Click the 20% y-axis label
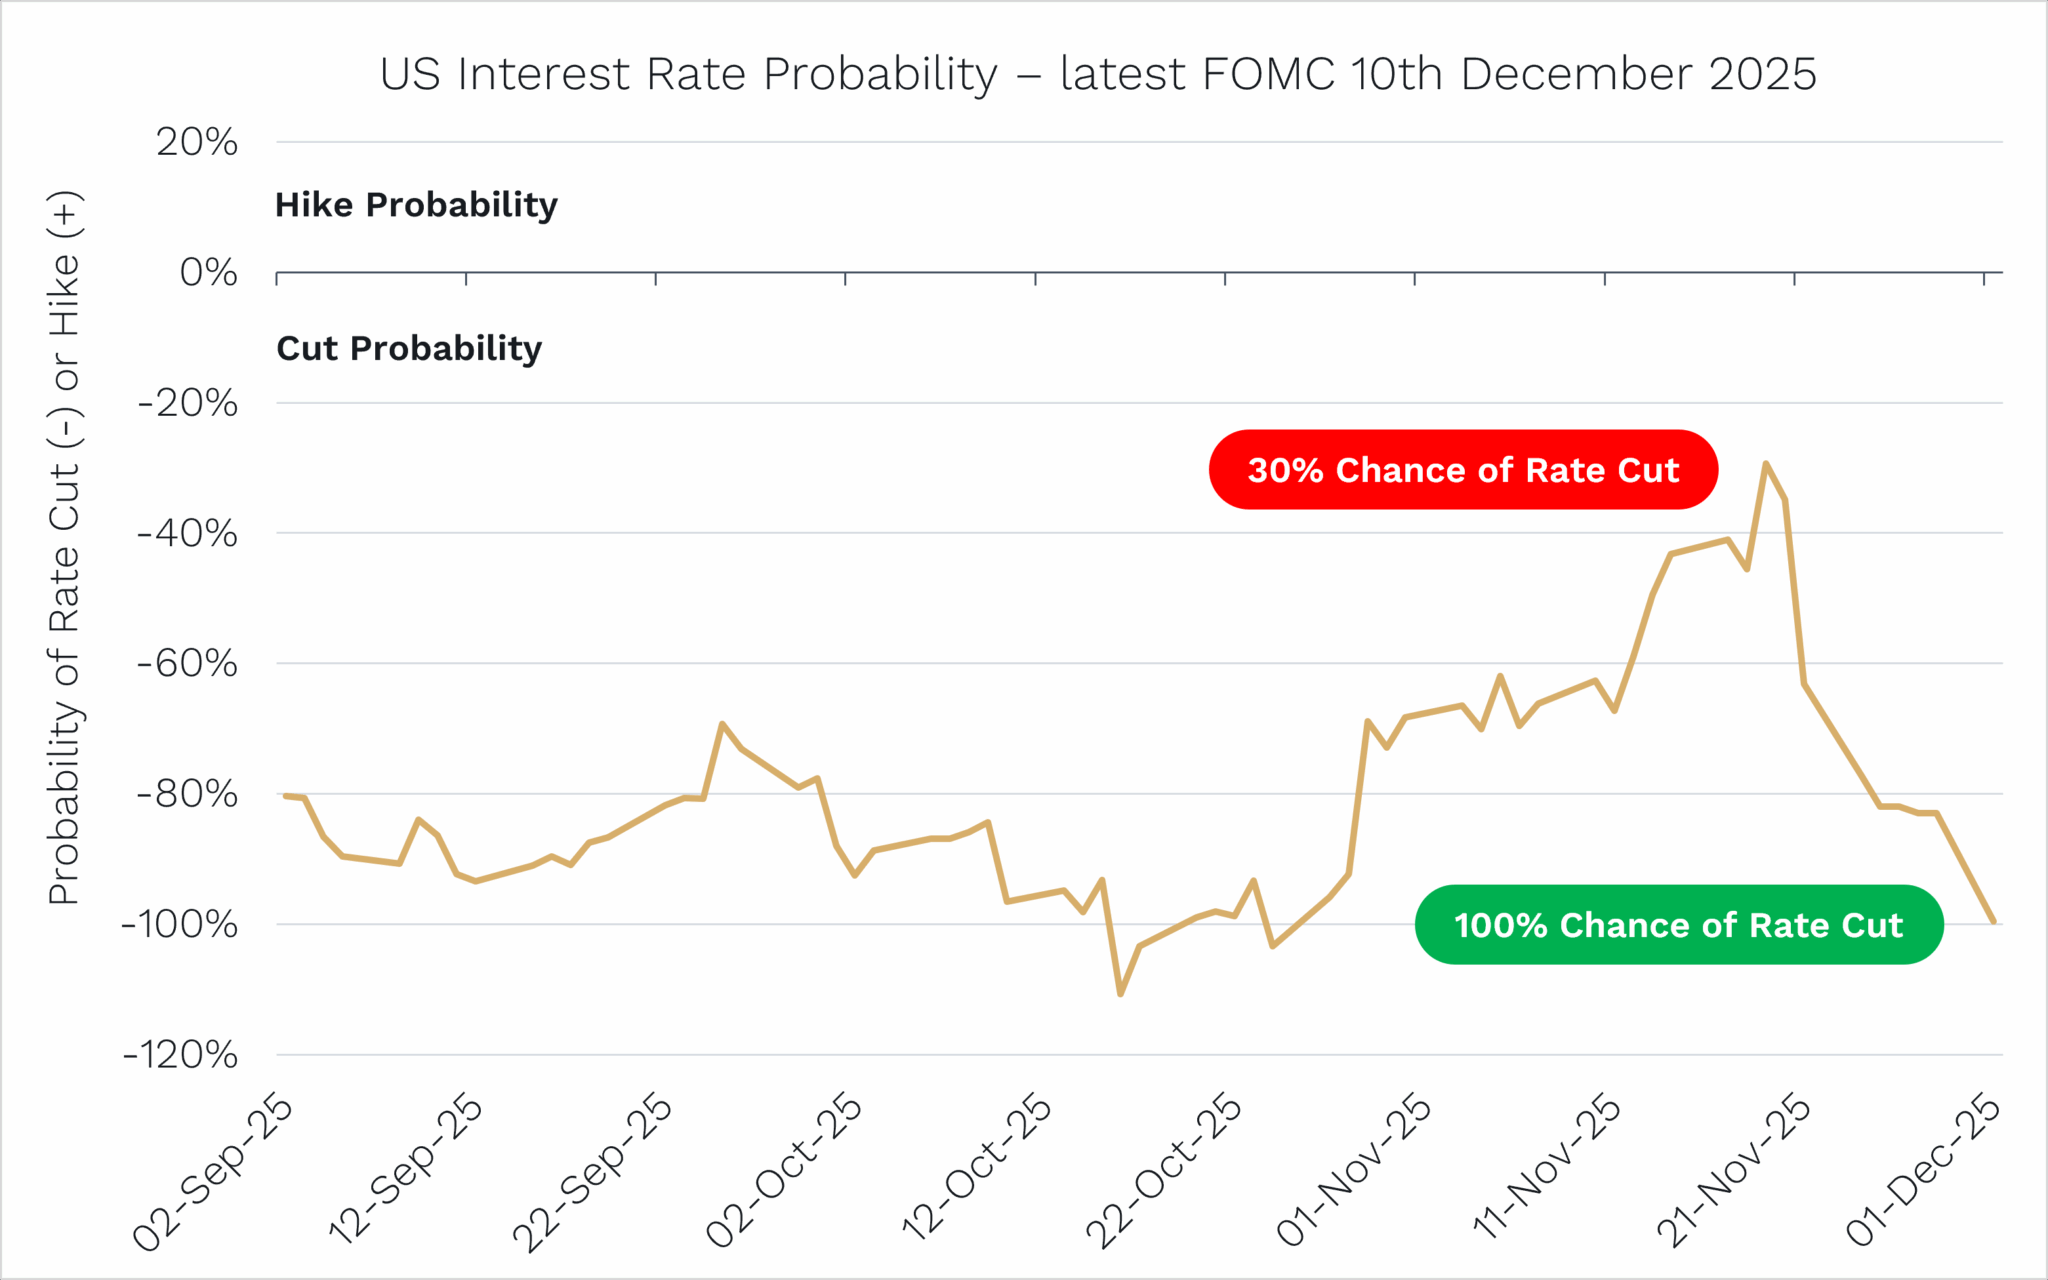 point(197,142)
